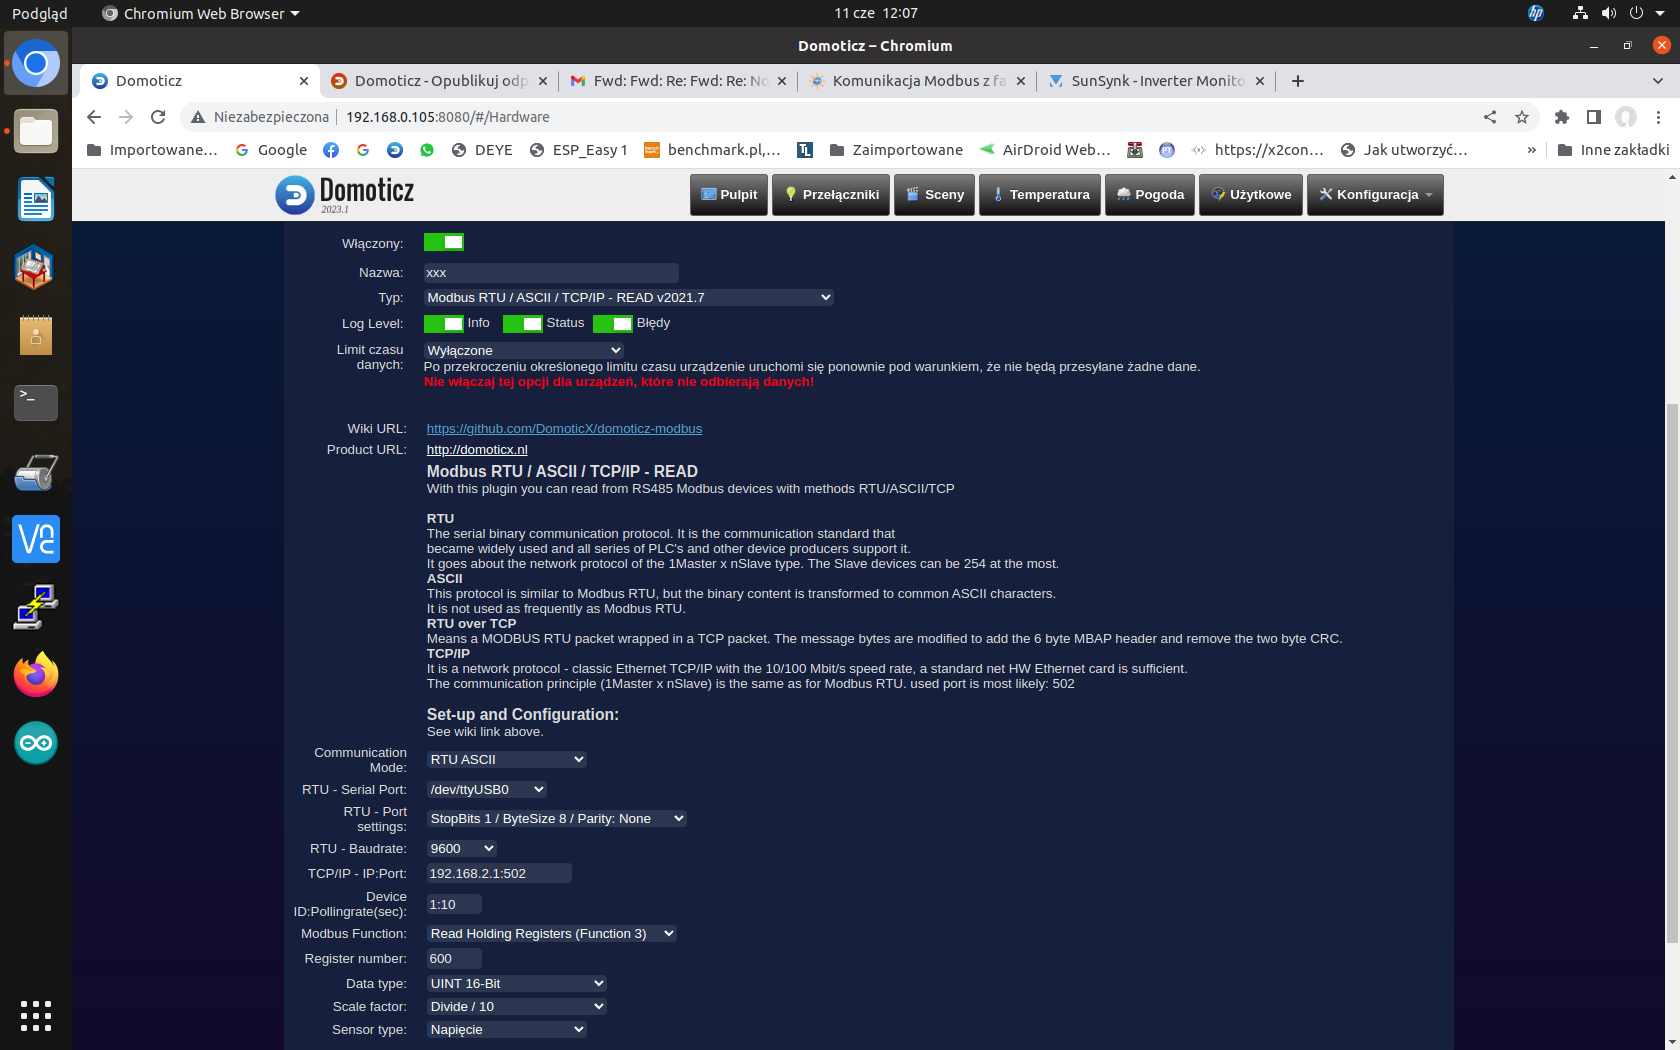Open the domoticz-modbus GitHub wiki link
This screenshot has width=1680, height=1050.
click(564, 428)
